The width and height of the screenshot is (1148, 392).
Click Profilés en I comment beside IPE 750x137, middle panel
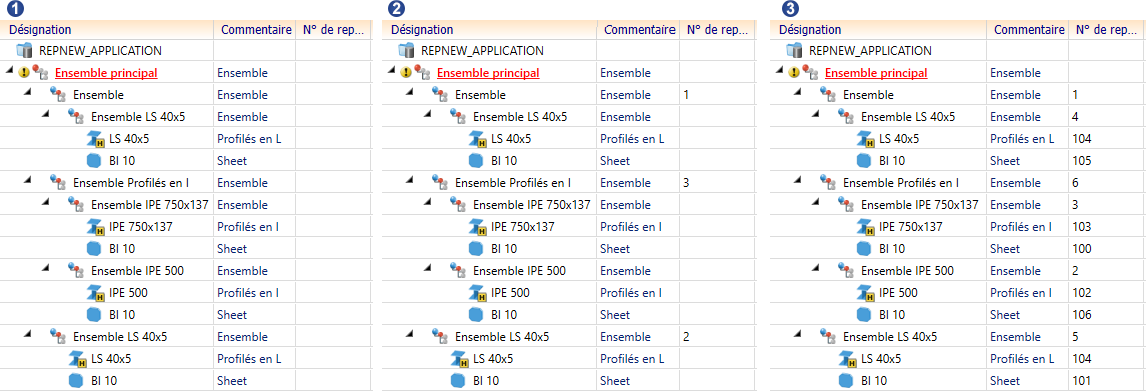(631, 227)
